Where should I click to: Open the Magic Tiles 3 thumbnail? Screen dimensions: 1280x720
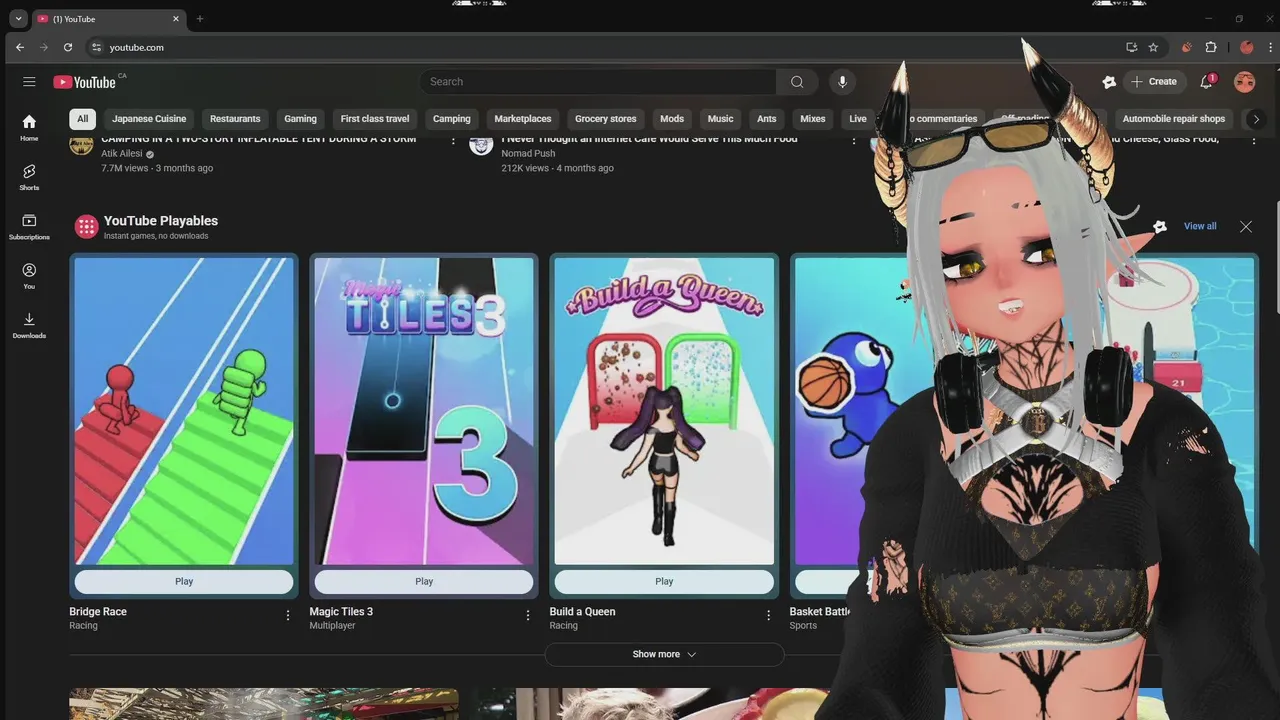(424, 410)
